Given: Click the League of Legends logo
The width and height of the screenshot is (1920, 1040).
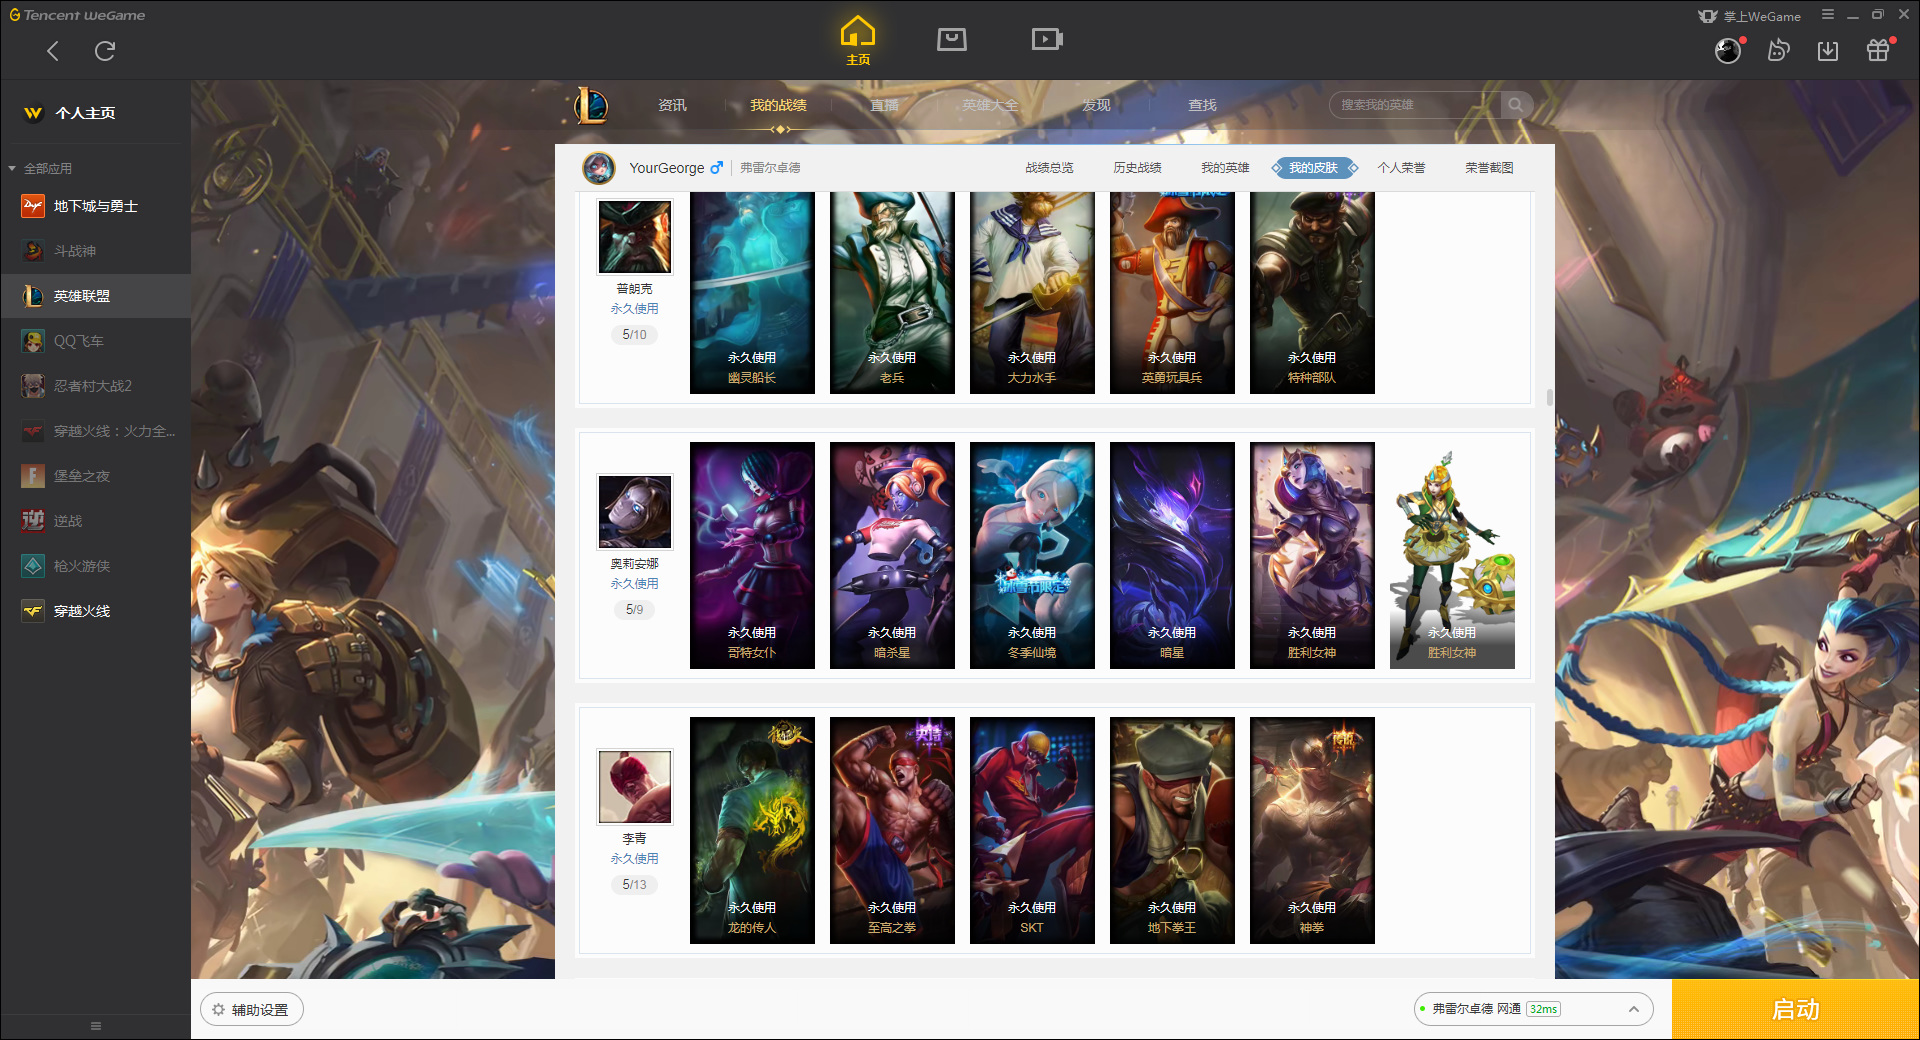Looking at the screenshot, I should [x=590, y=105].
